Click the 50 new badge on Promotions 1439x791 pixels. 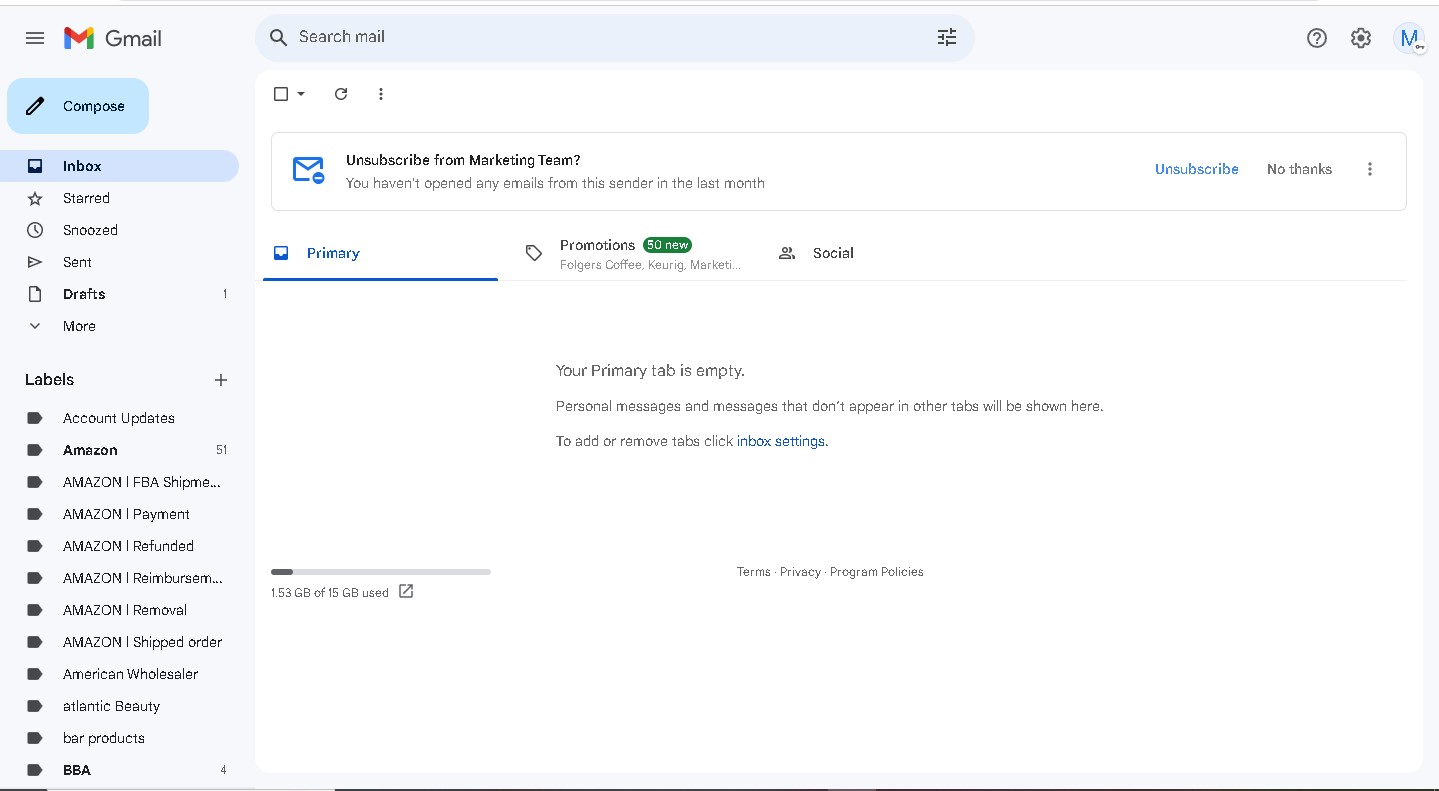[667, 245]
